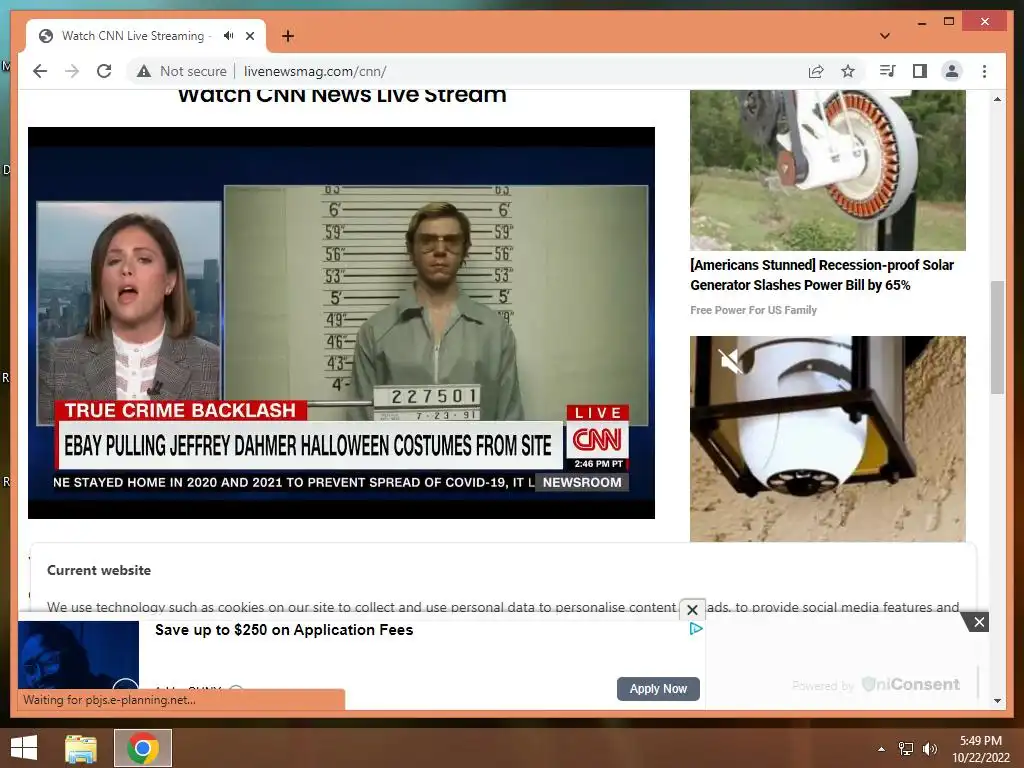Viewport: 1024px width, 768px height.
Task: Mute the tab via speaker icon
Action: [228, 36]
